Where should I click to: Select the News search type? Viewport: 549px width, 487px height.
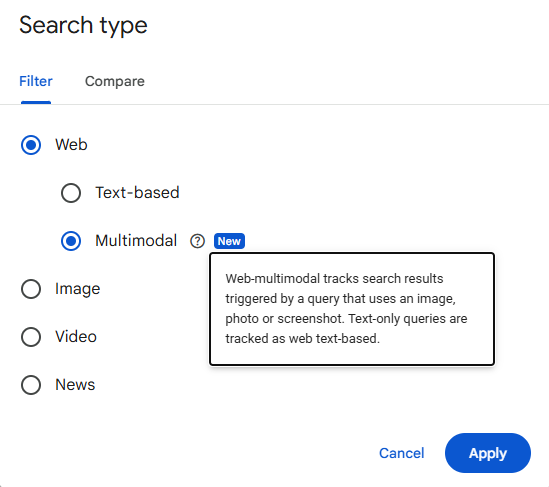click(x=31, y=385)
